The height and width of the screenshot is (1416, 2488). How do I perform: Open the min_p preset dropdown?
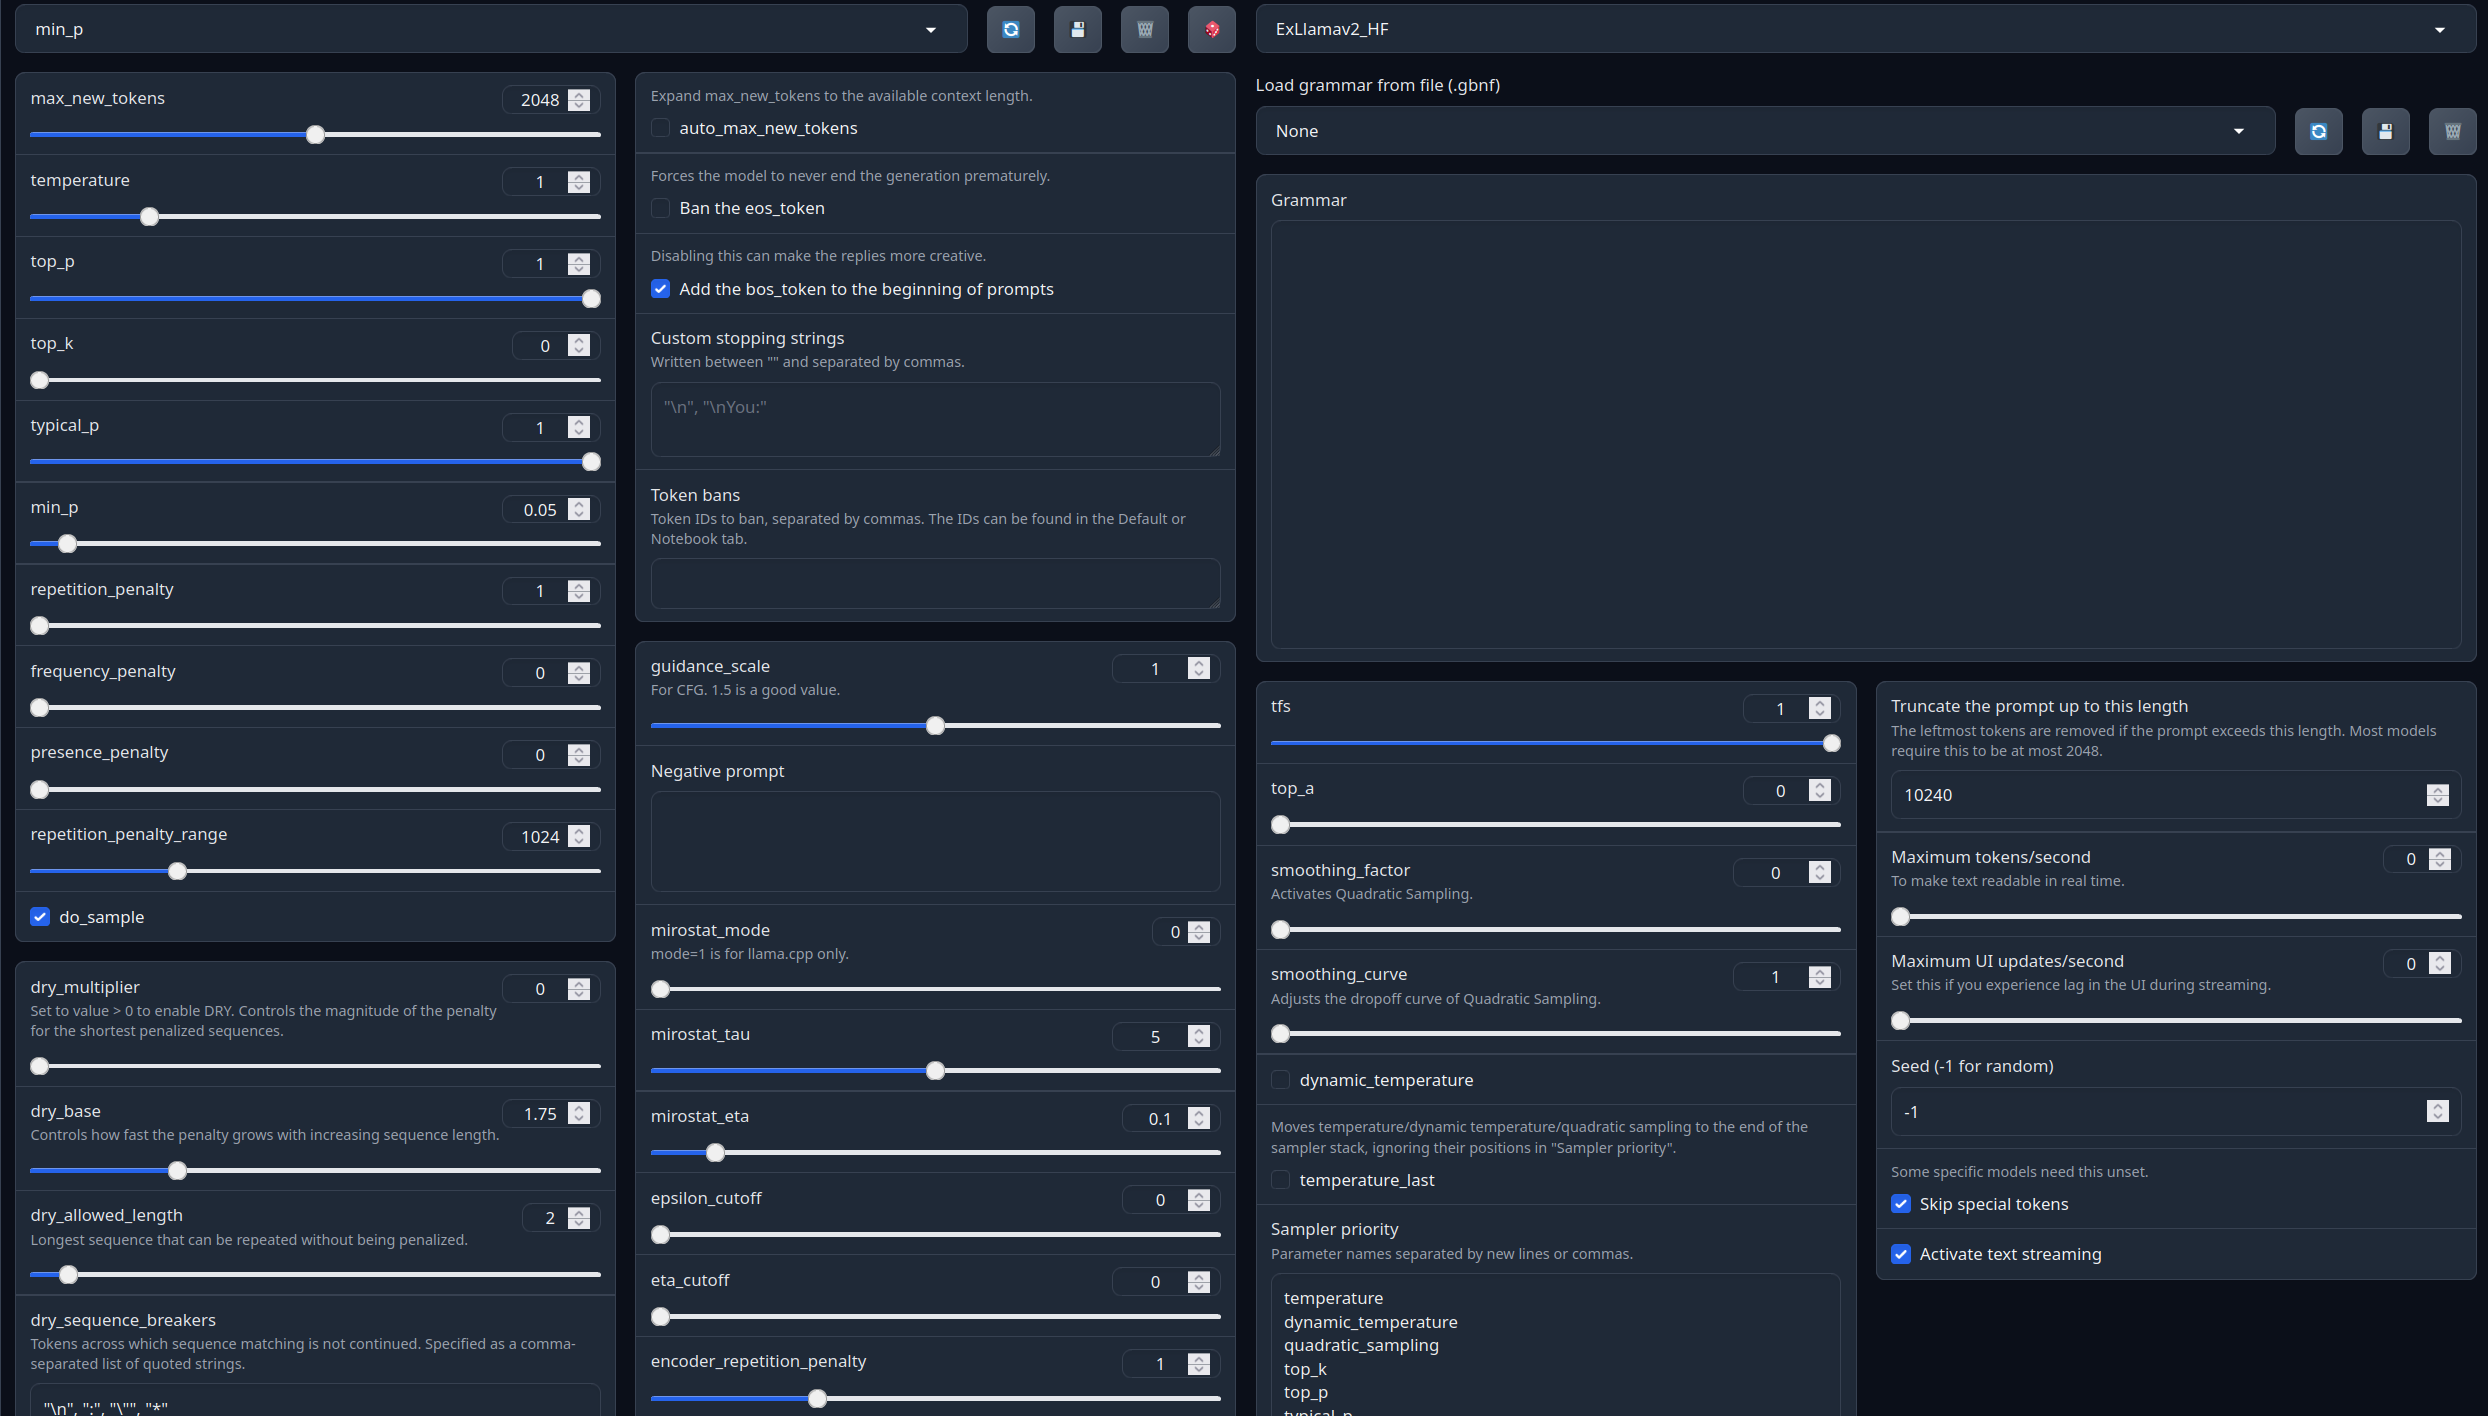pyautogui.click(x=930, y=29)
